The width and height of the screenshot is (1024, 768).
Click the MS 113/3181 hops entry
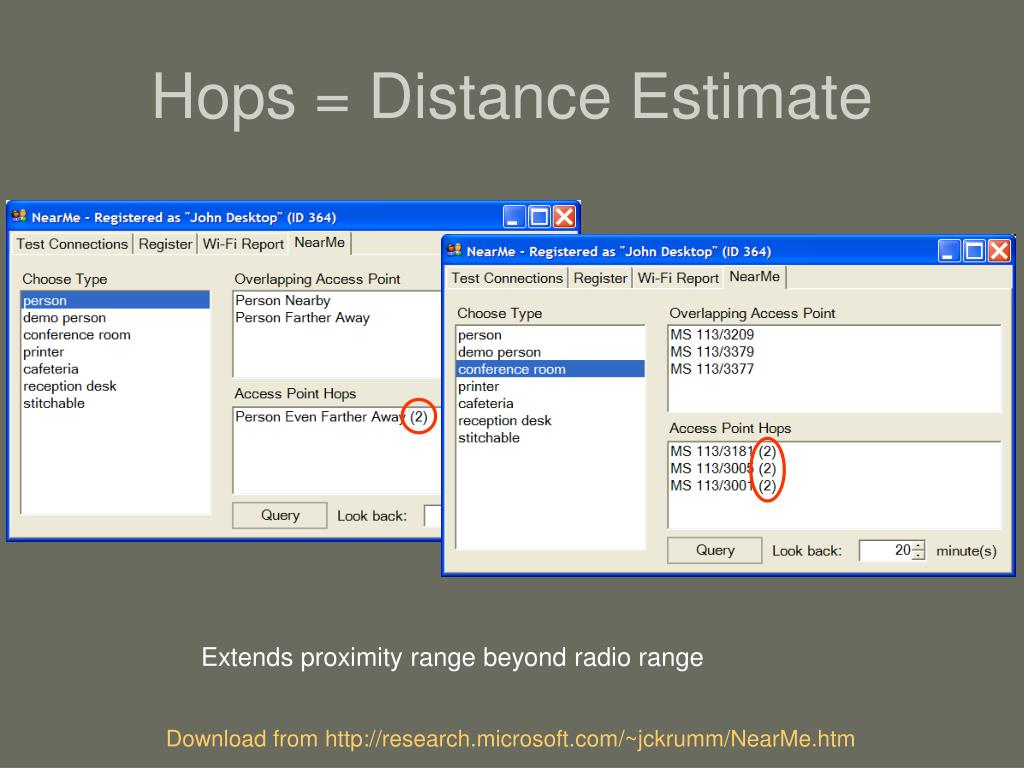723,451
